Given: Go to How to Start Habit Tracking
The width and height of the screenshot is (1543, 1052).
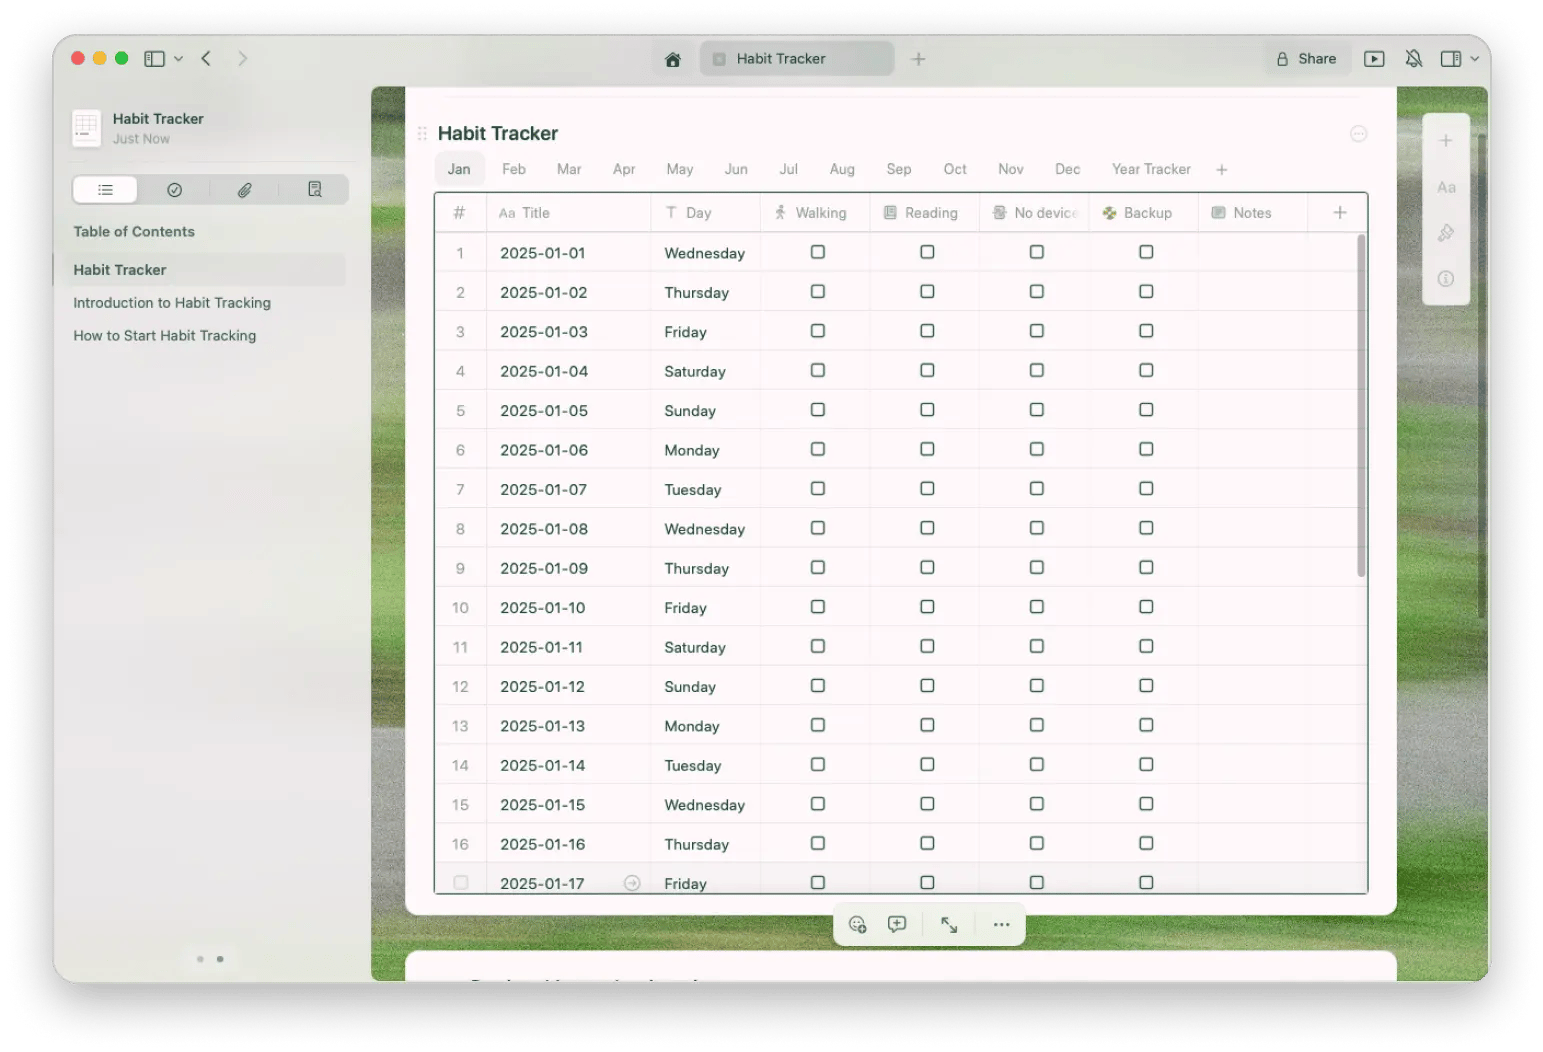Looking at the screenshot, I should 165,336.
